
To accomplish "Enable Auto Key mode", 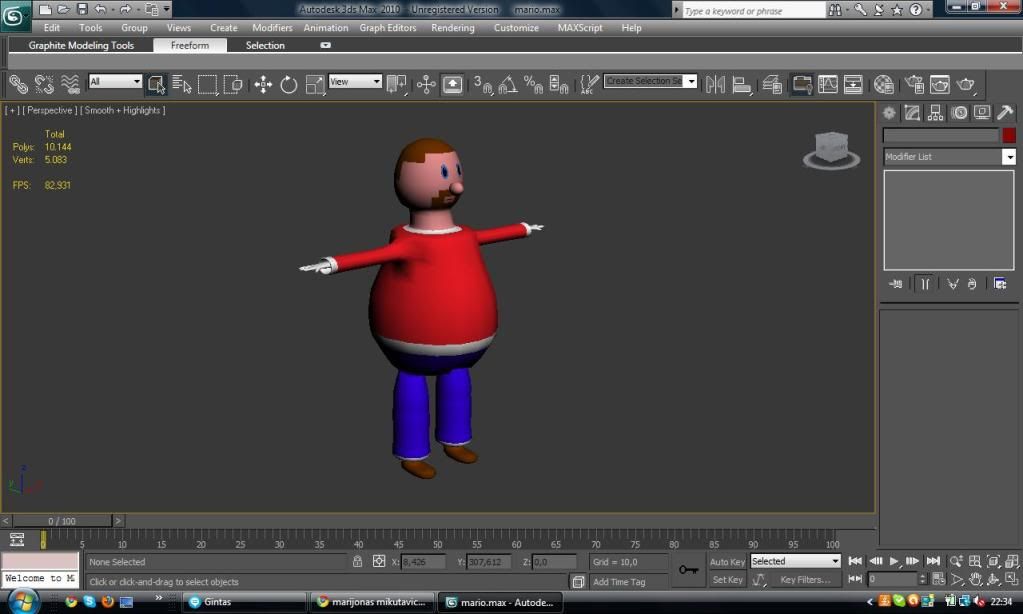I will coord(727,562).
